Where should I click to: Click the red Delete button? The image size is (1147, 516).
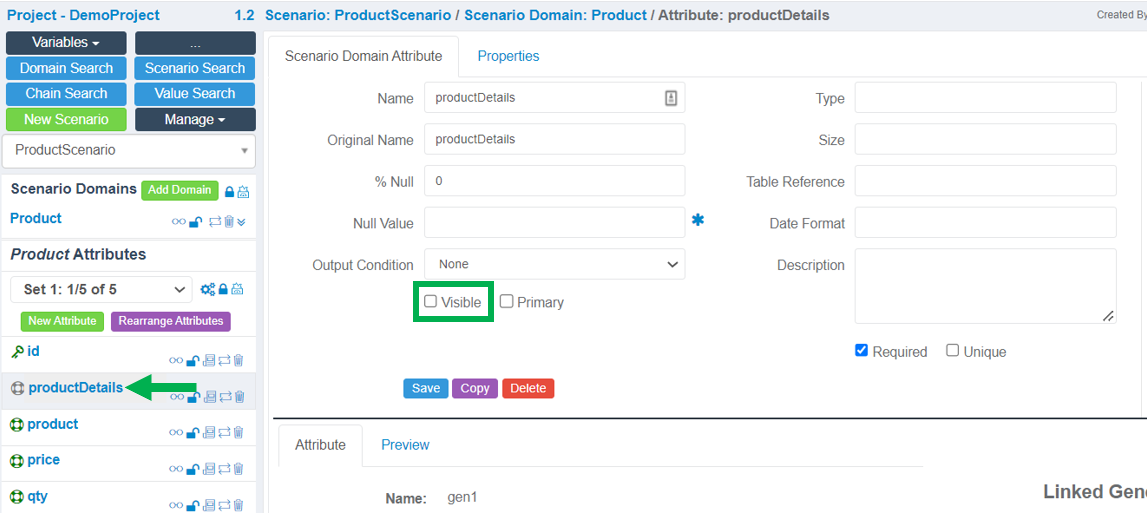(528, 389)
